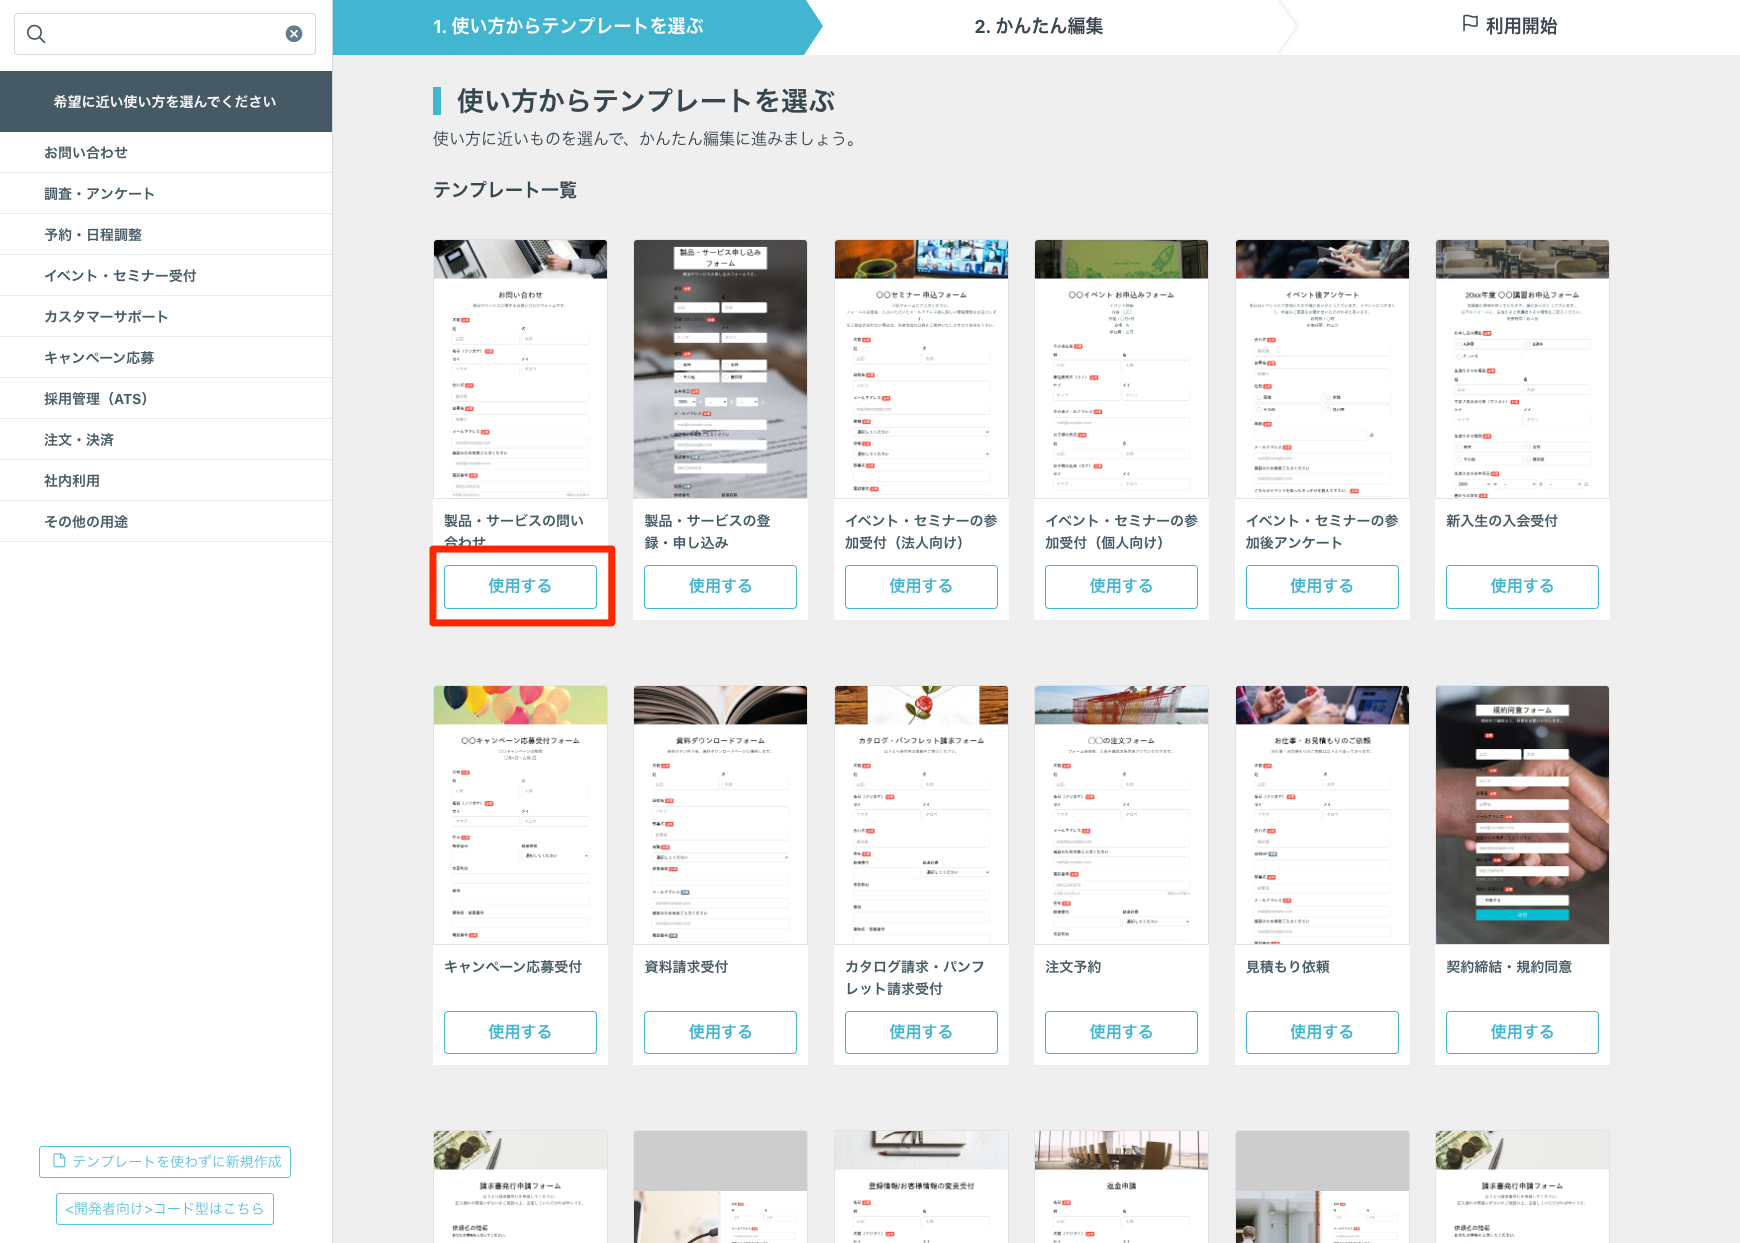Click the search magnifier icon
Screen dimensions: 1740x1243
tap(36, 34)
